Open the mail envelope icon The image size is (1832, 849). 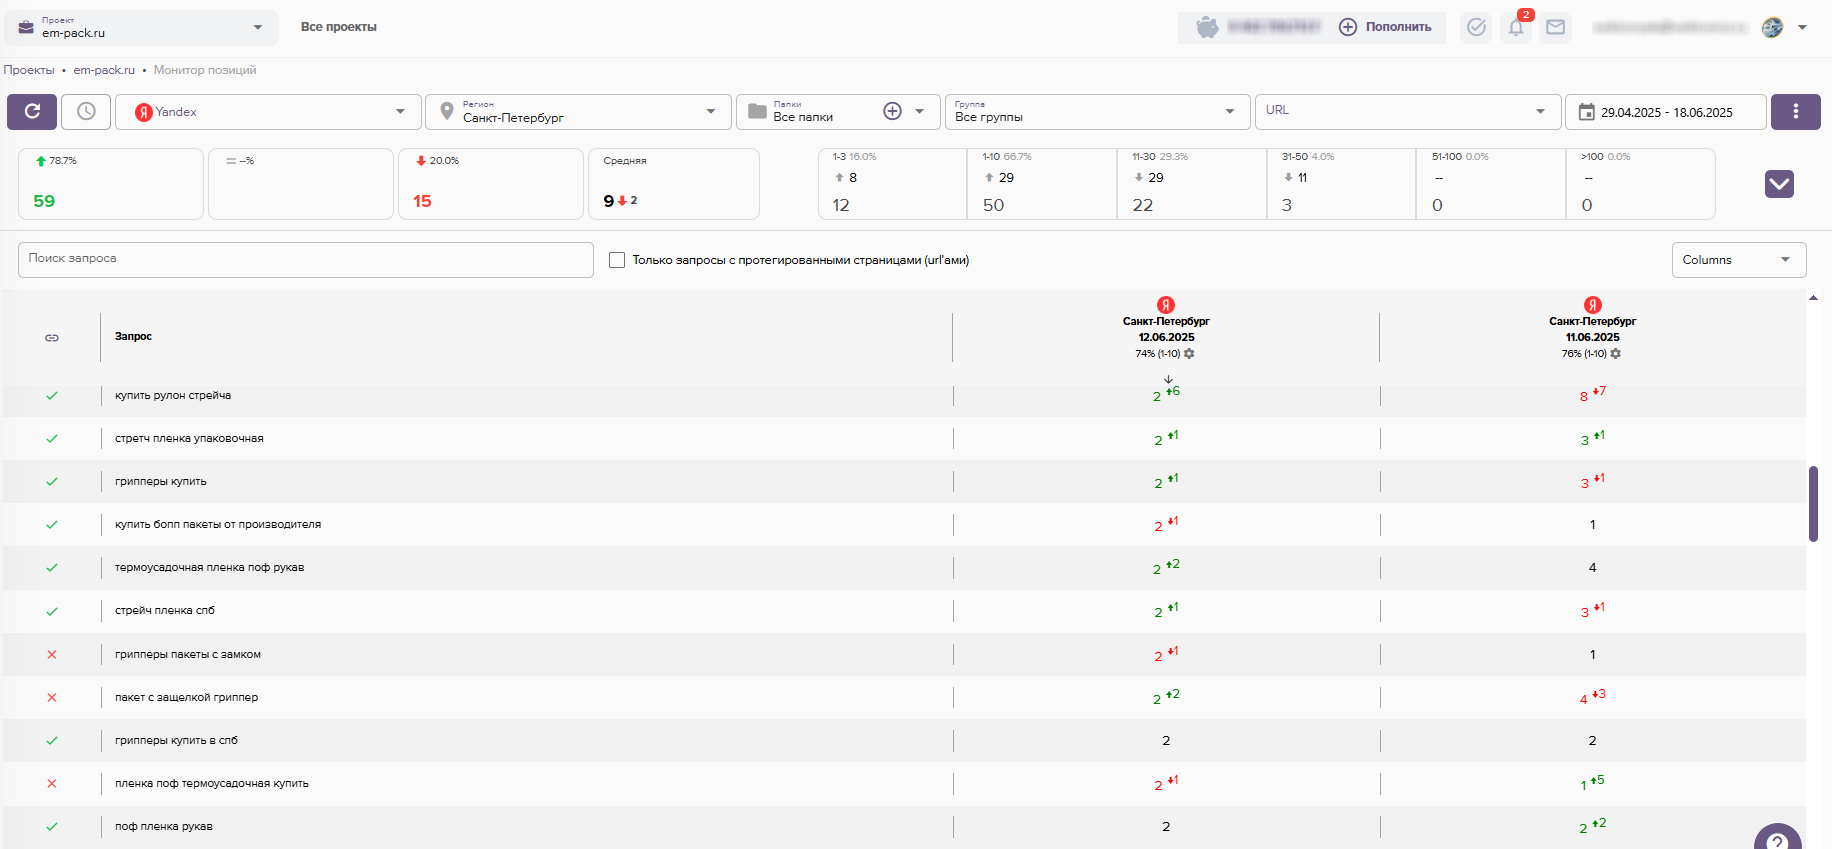[1555, 27]
